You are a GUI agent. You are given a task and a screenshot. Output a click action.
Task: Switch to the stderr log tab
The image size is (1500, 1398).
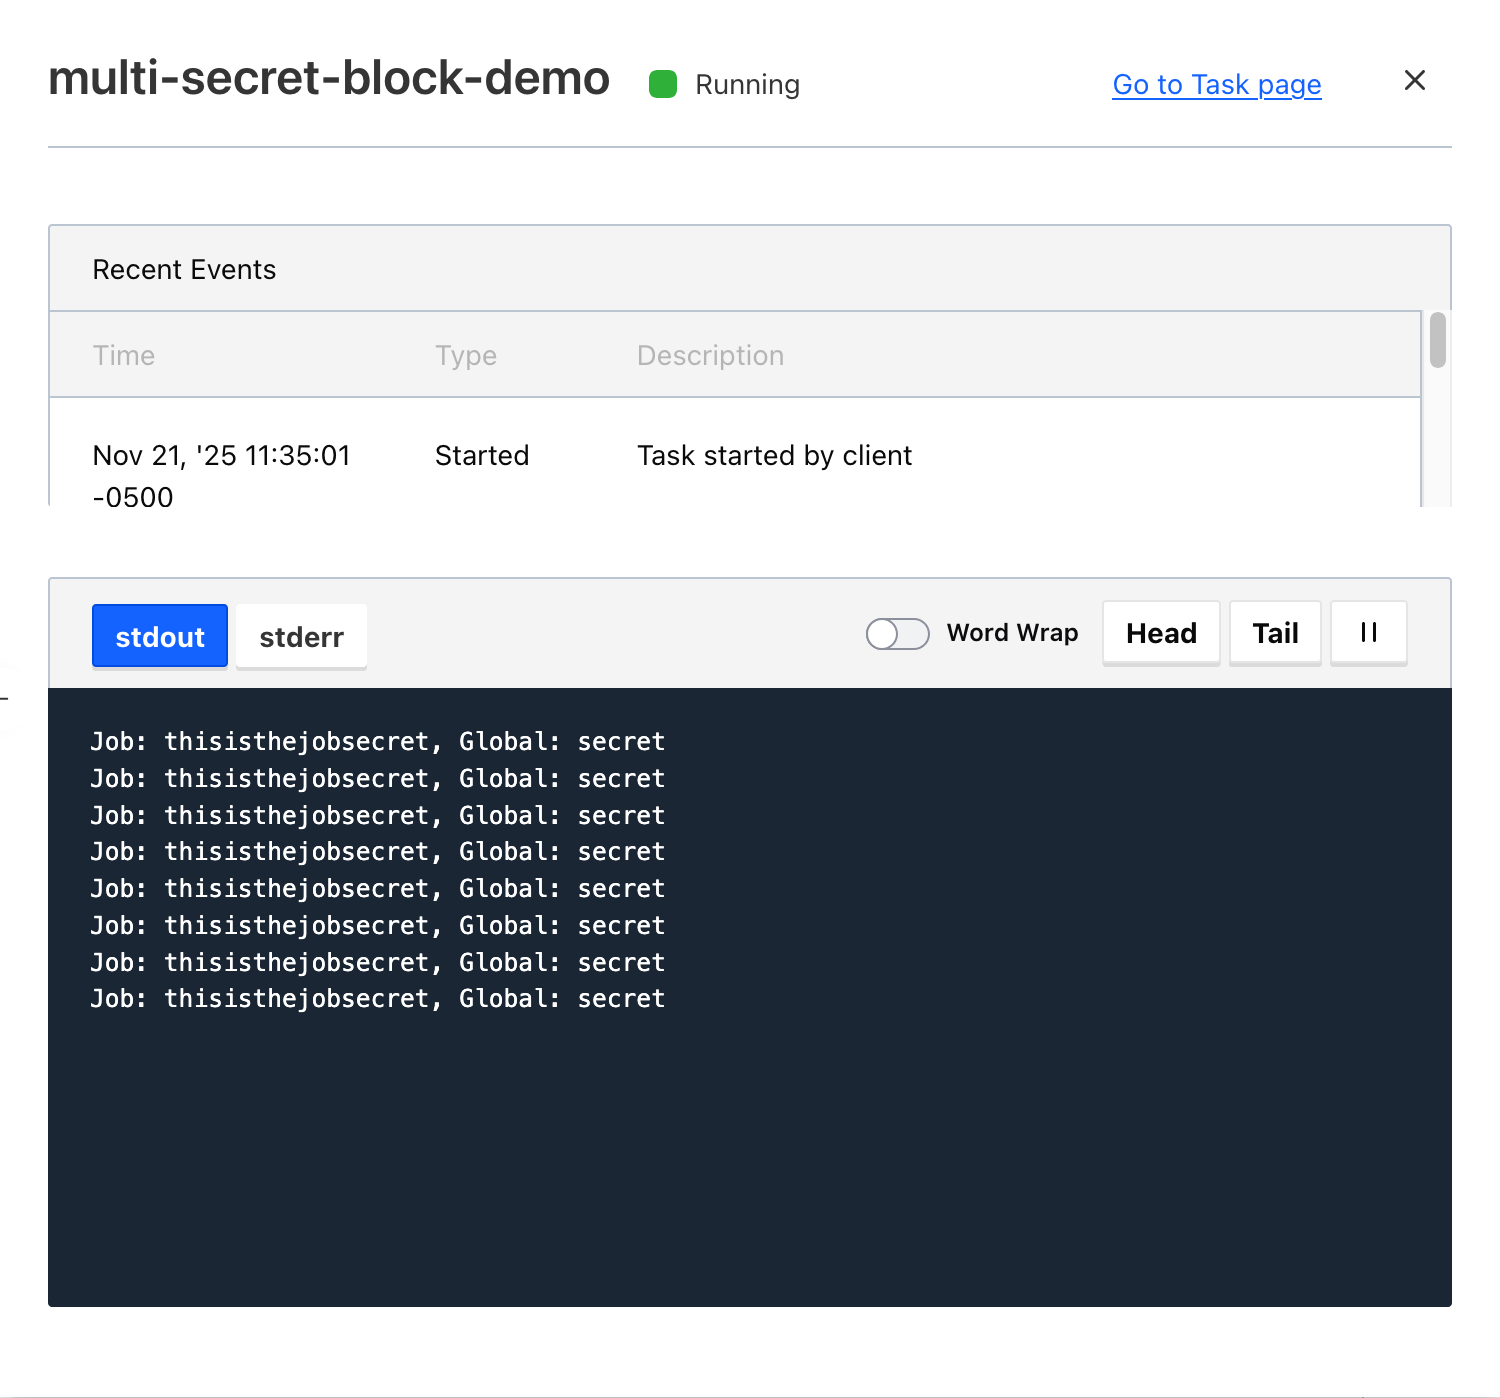click(x=301, y=637)
